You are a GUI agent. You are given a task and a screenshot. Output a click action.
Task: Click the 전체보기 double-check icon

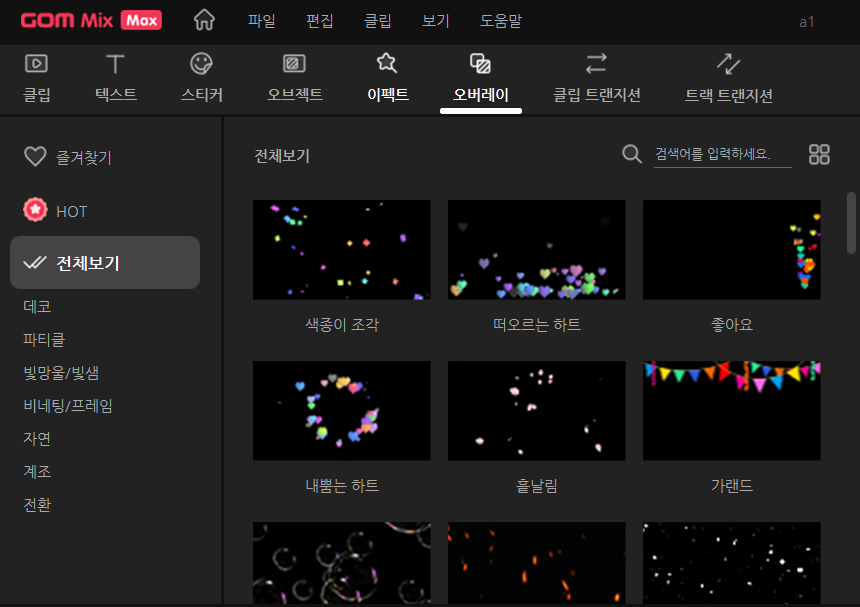coord(35,263)
